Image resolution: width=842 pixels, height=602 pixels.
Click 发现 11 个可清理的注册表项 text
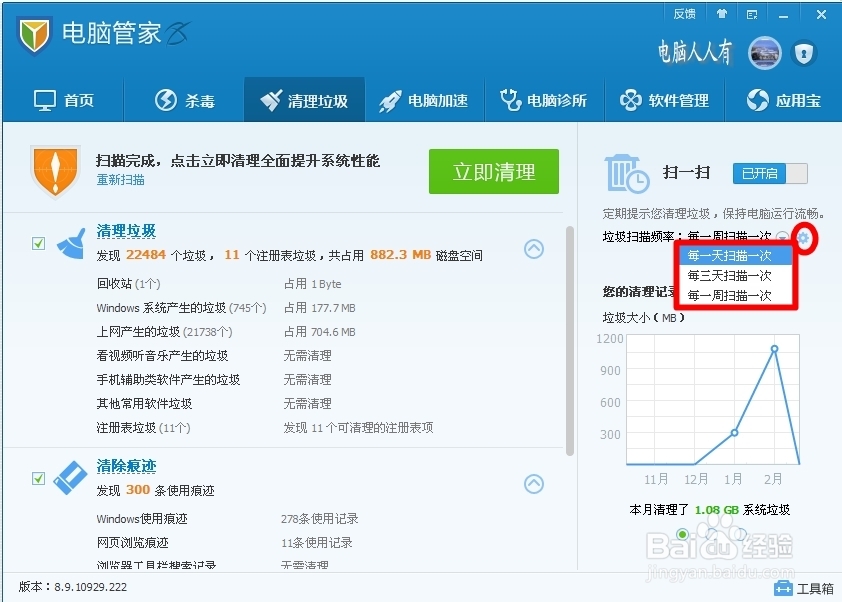point(358,427)
